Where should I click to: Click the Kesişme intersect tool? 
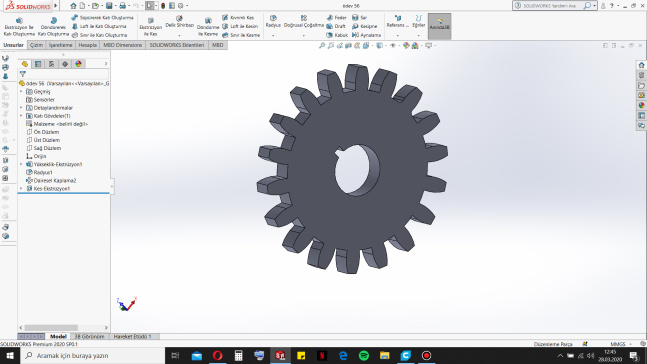coord(364,26)
